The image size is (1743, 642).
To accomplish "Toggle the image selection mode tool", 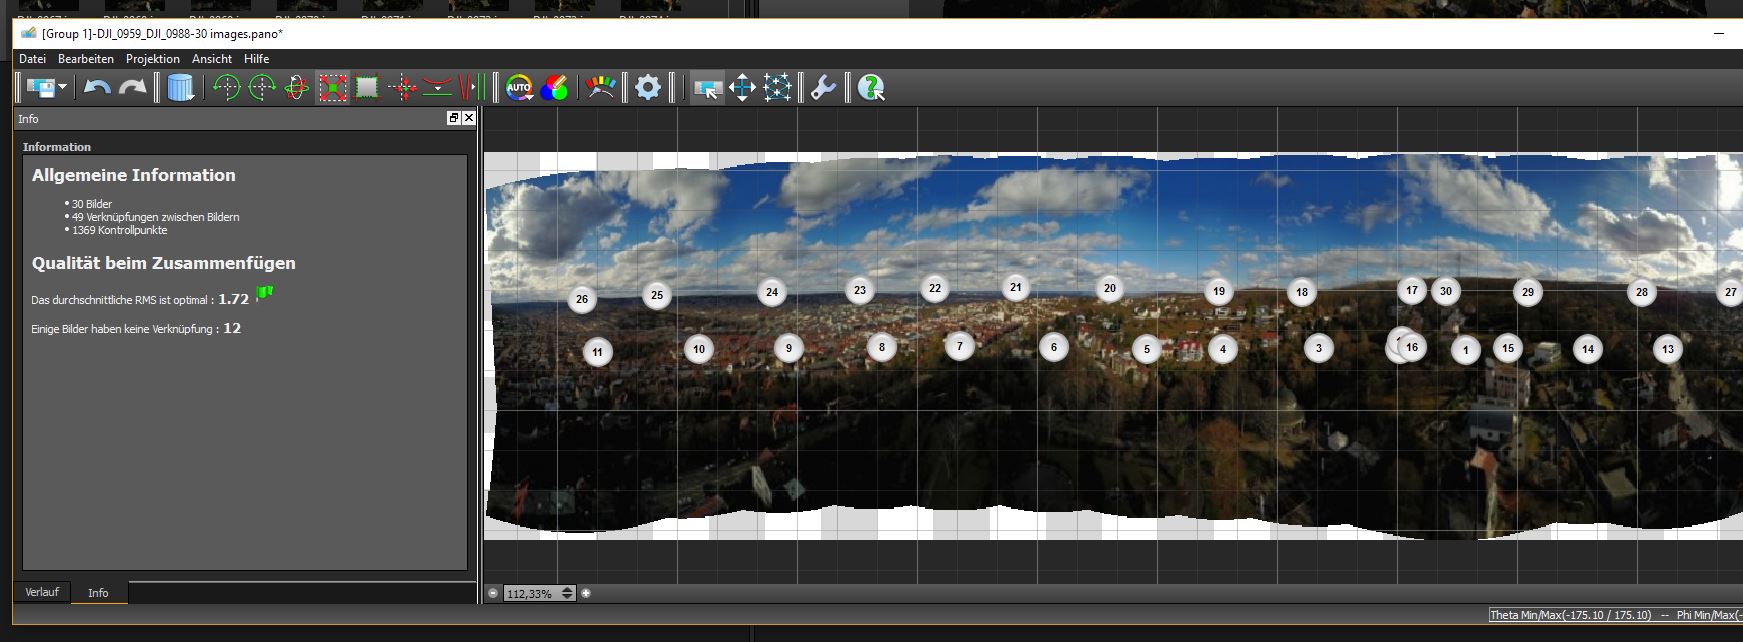I will (x=707, y=88).
